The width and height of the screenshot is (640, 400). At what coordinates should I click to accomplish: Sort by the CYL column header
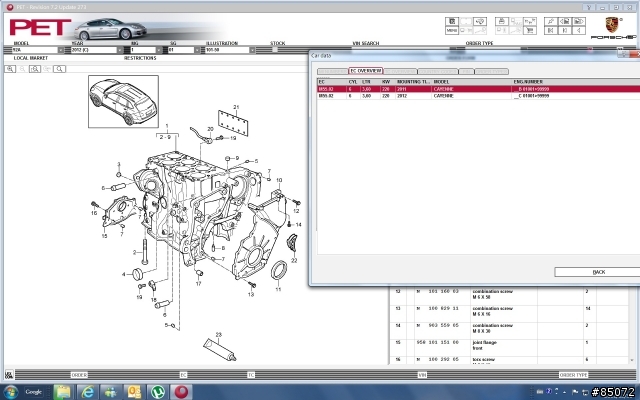(x=353, y=82)
